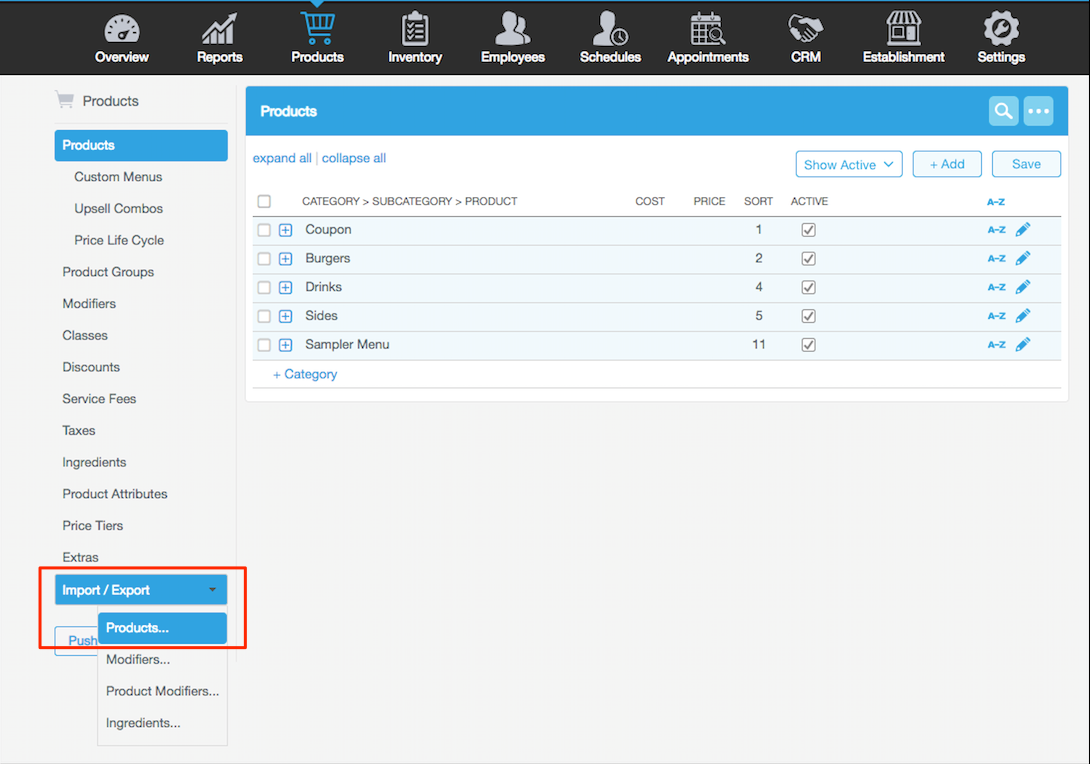Click the expand all link
The image size is (1090, 764).
(x=282, y=158)
